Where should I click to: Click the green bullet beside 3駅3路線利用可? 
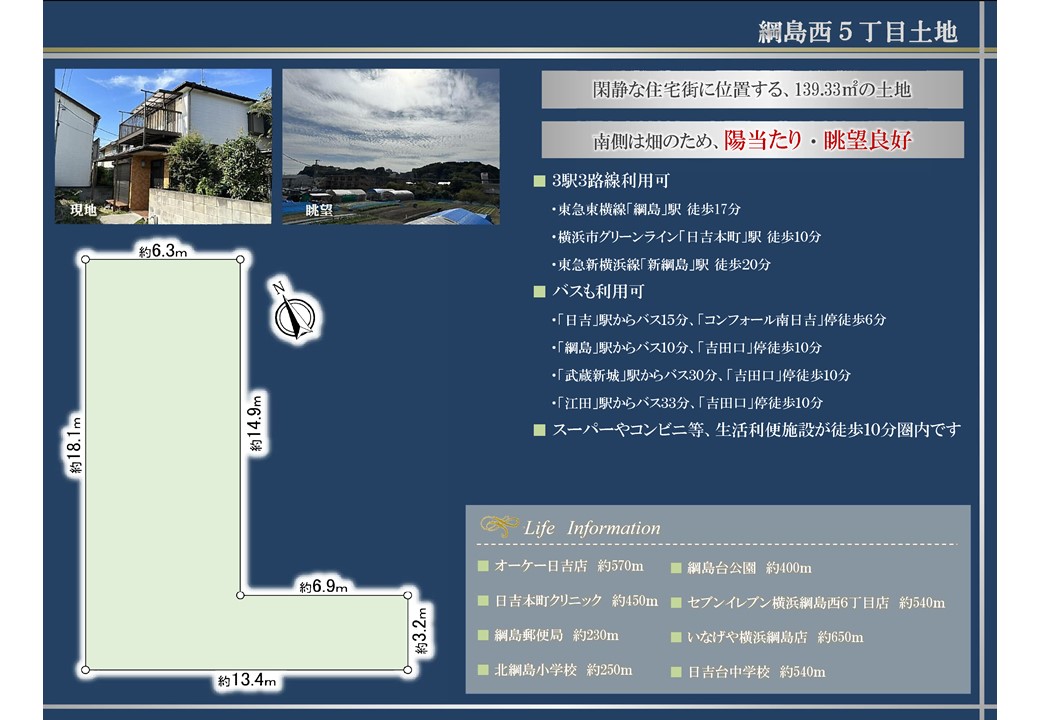(x=540, y=182)
